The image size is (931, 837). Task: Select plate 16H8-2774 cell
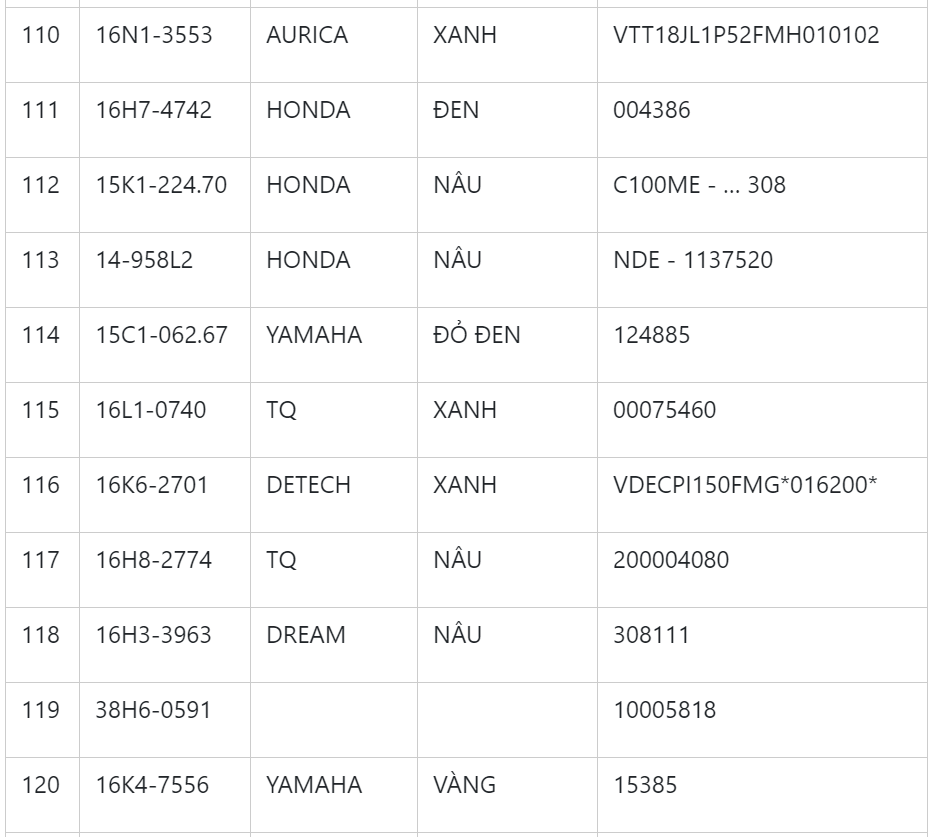tap(154, 560)
